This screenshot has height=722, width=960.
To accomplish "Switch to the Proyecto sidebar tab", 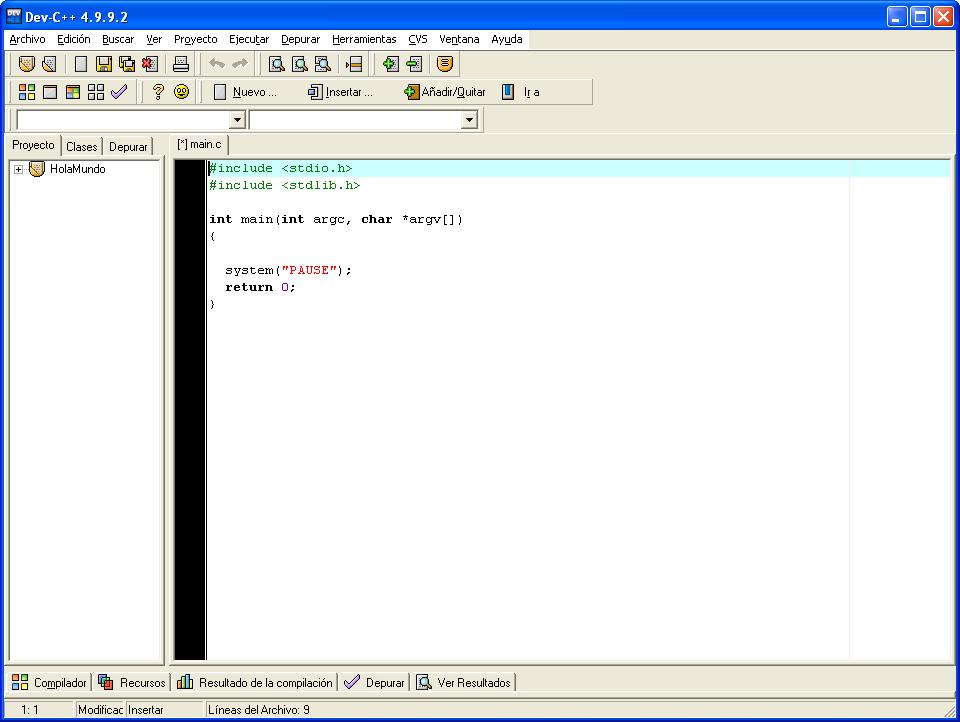I will [33, 145].
